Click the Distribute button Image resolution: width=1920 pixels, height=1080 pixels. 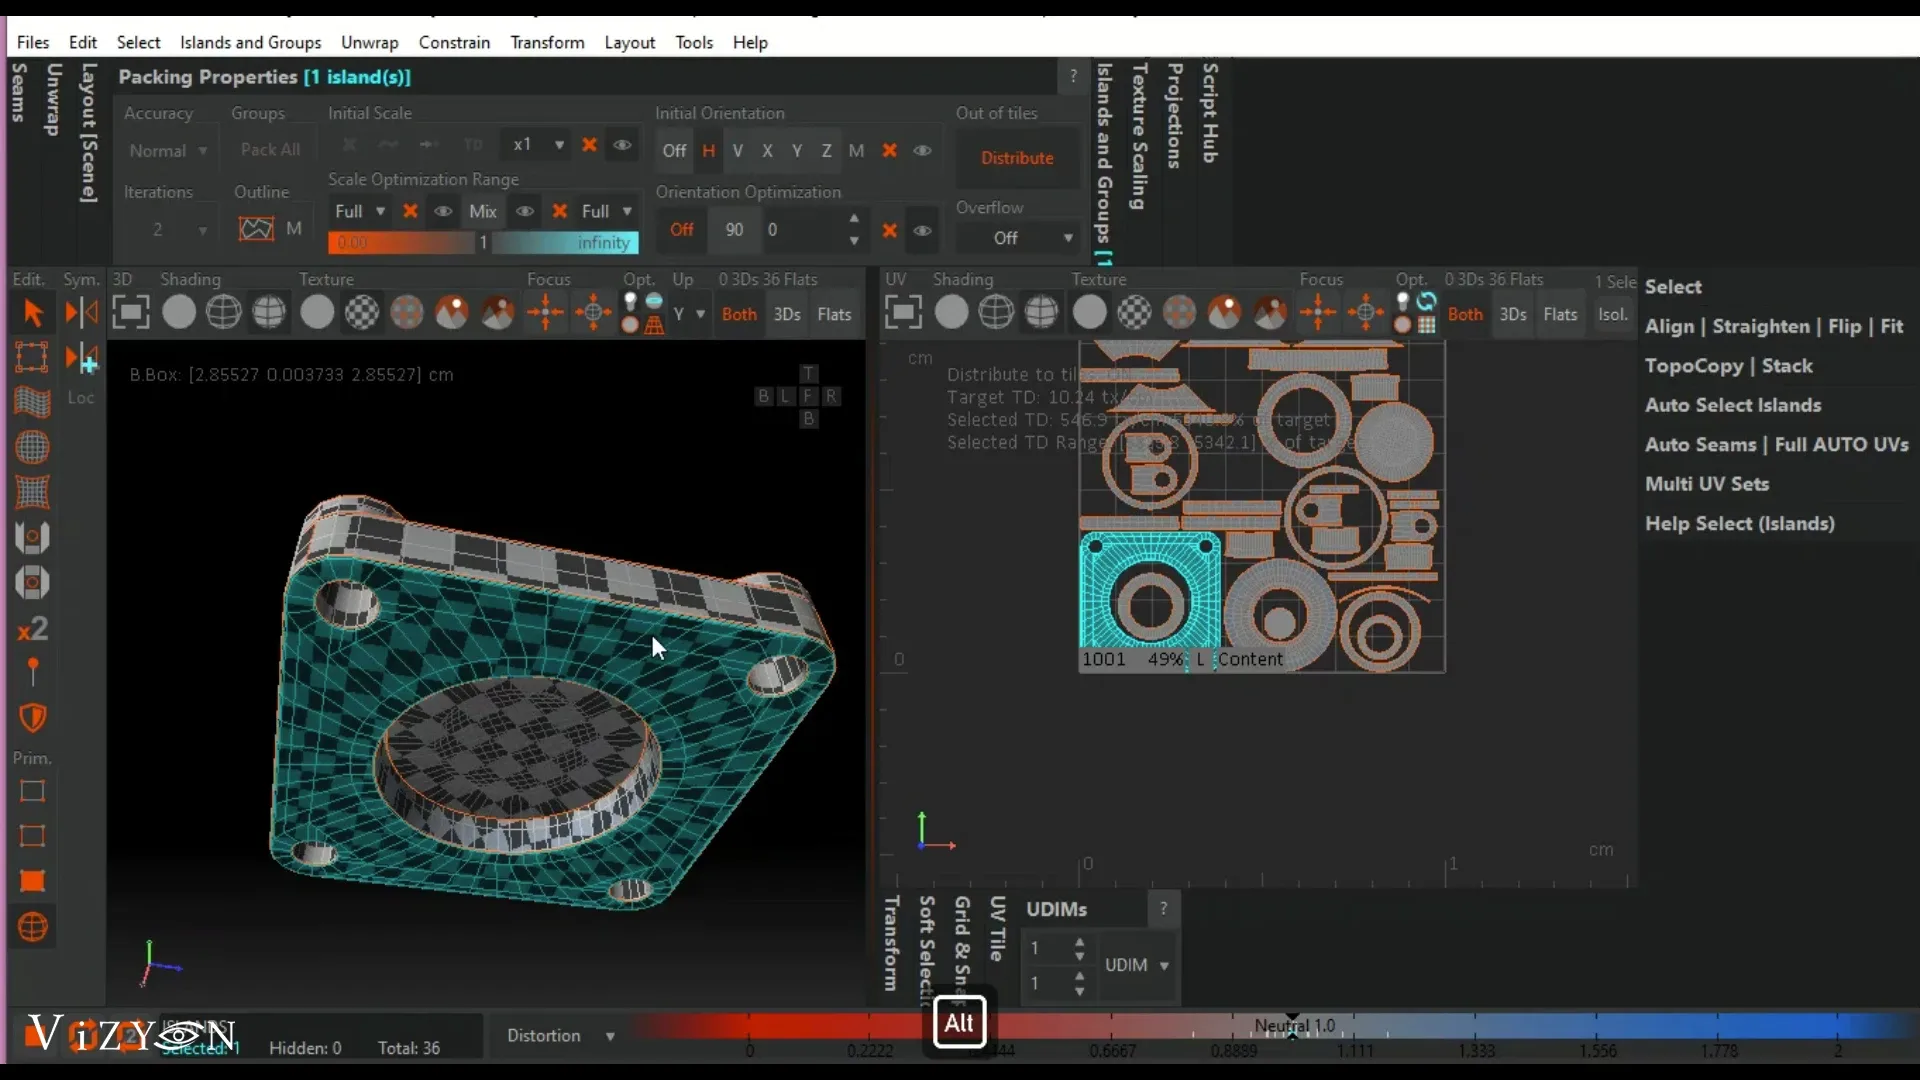click(x=1016, y=158)
